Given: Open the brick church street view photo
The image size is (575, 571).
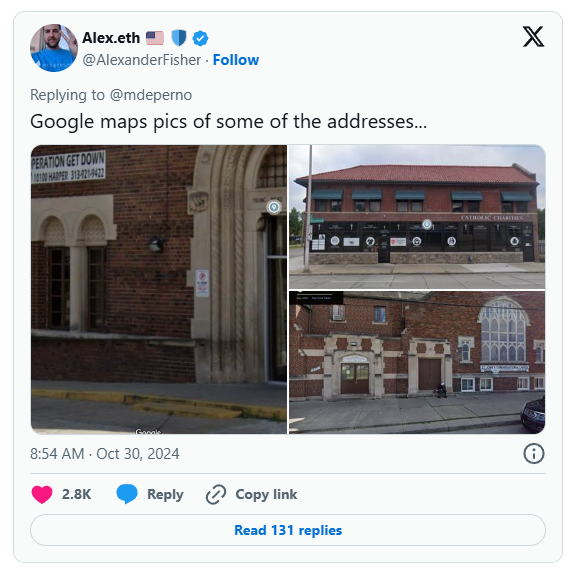Looking at the screenshot, I should tap(417, 362).
